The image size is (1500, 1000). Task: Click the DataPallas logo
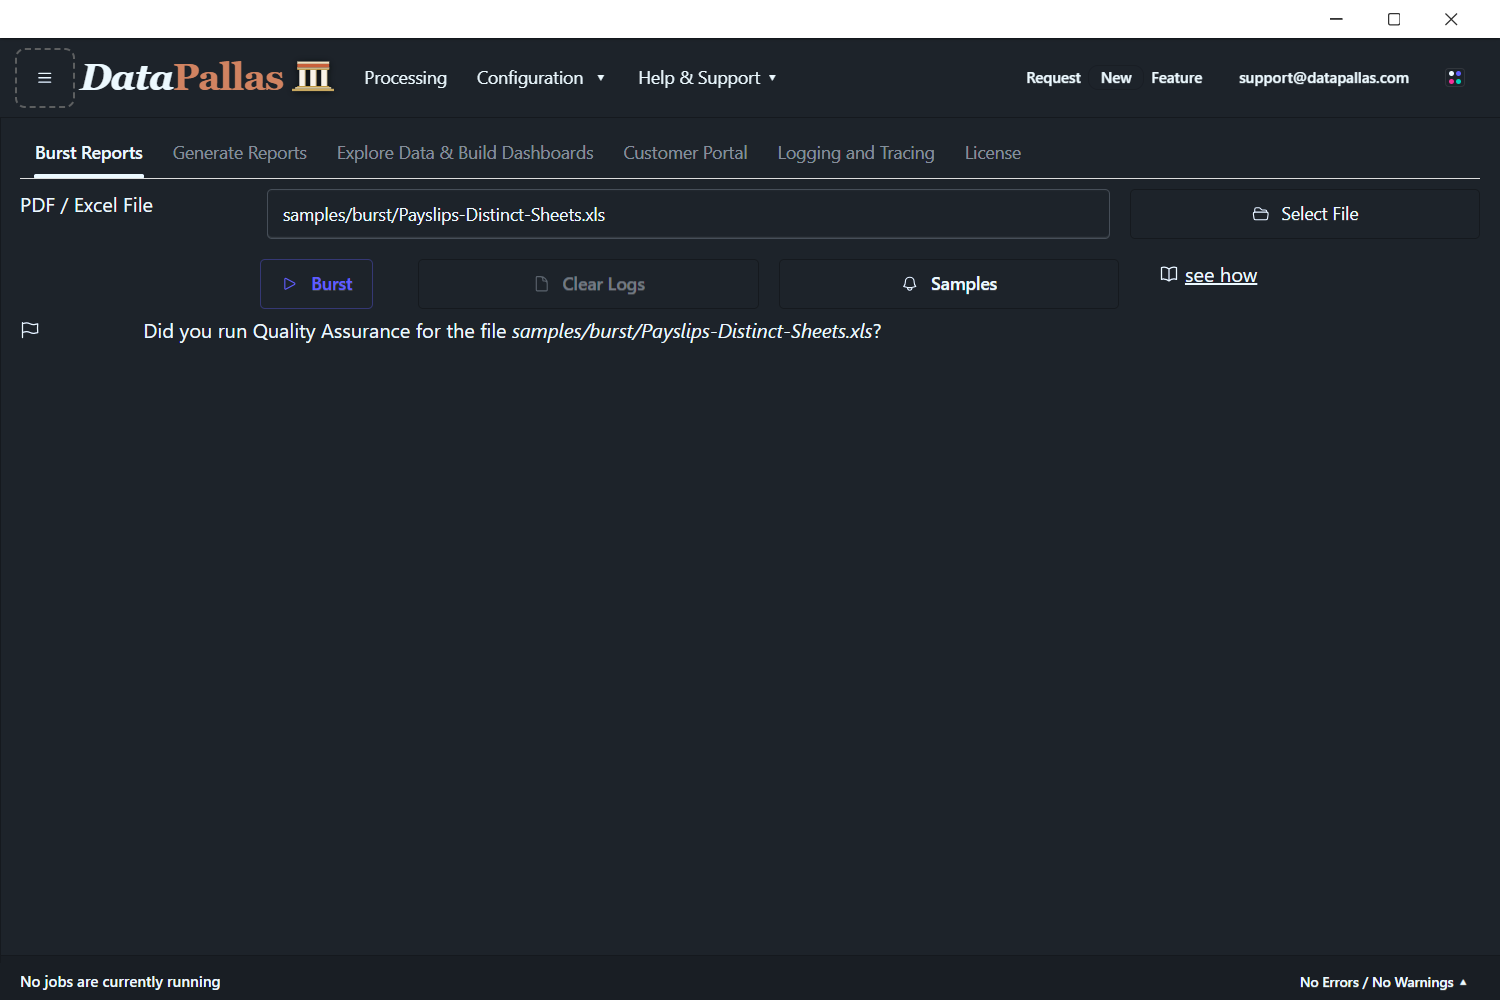207,77
